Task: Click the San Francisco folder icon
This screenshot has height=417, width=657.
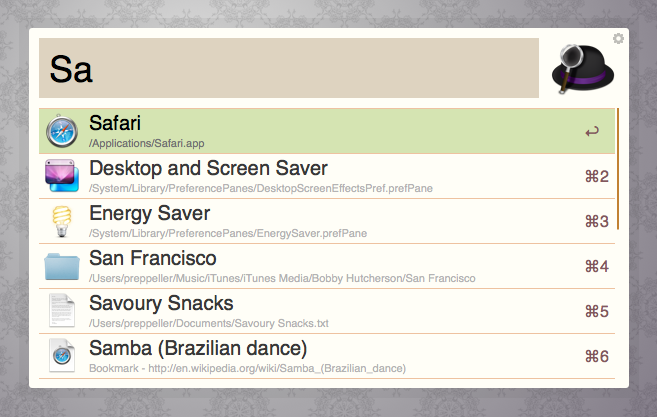Action: 62,266
